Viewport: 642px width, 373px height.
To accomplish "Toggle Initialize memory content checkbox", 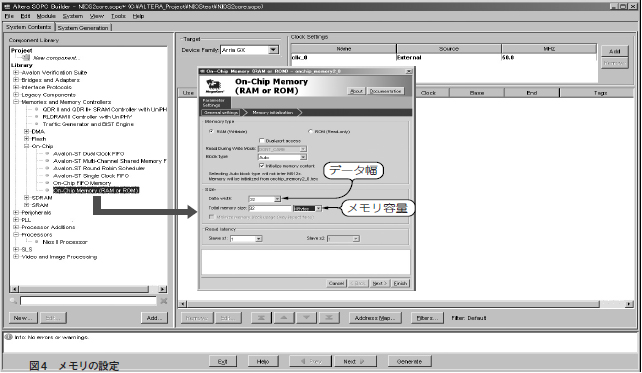I will 262,165.
